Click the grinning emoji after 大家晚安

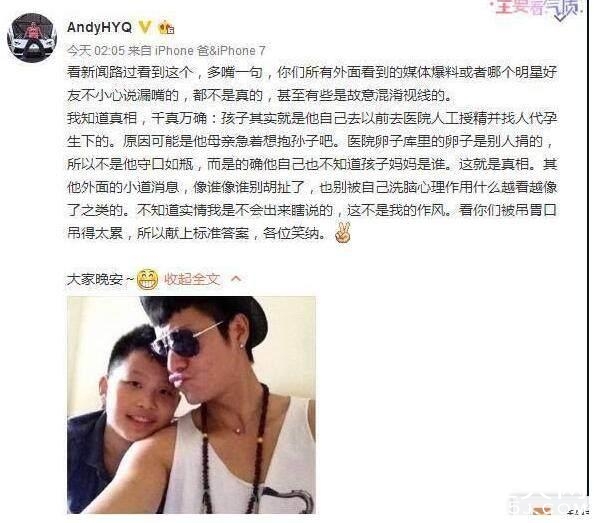pos(148,280)
